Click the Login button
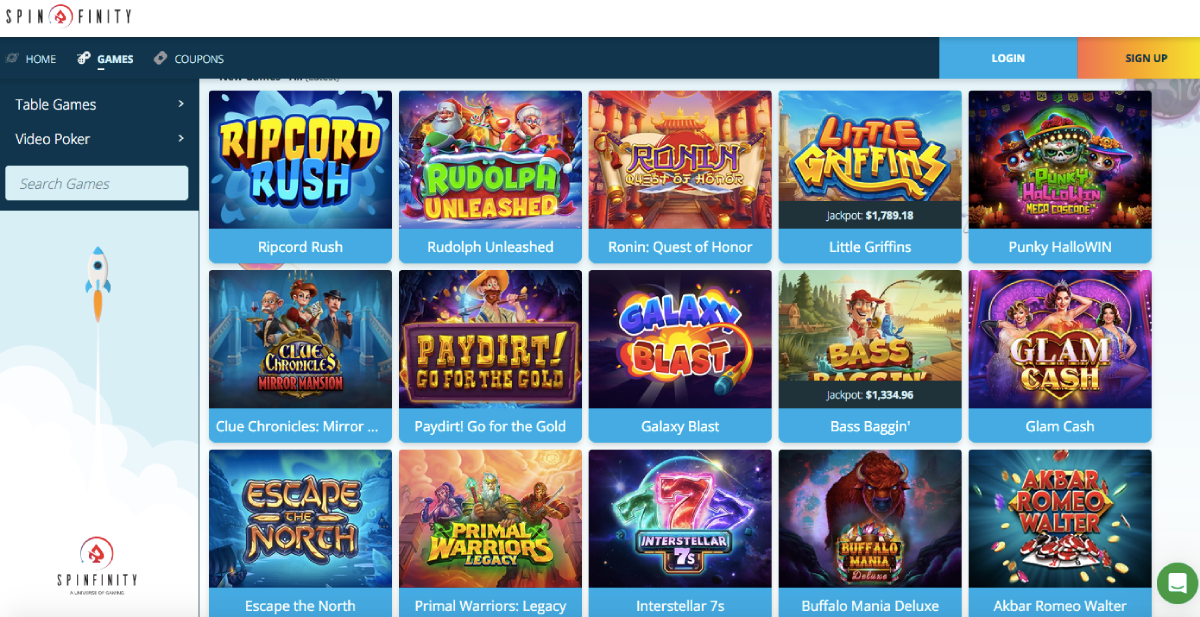This screenshot has width=1200, height=617. 1008,58
